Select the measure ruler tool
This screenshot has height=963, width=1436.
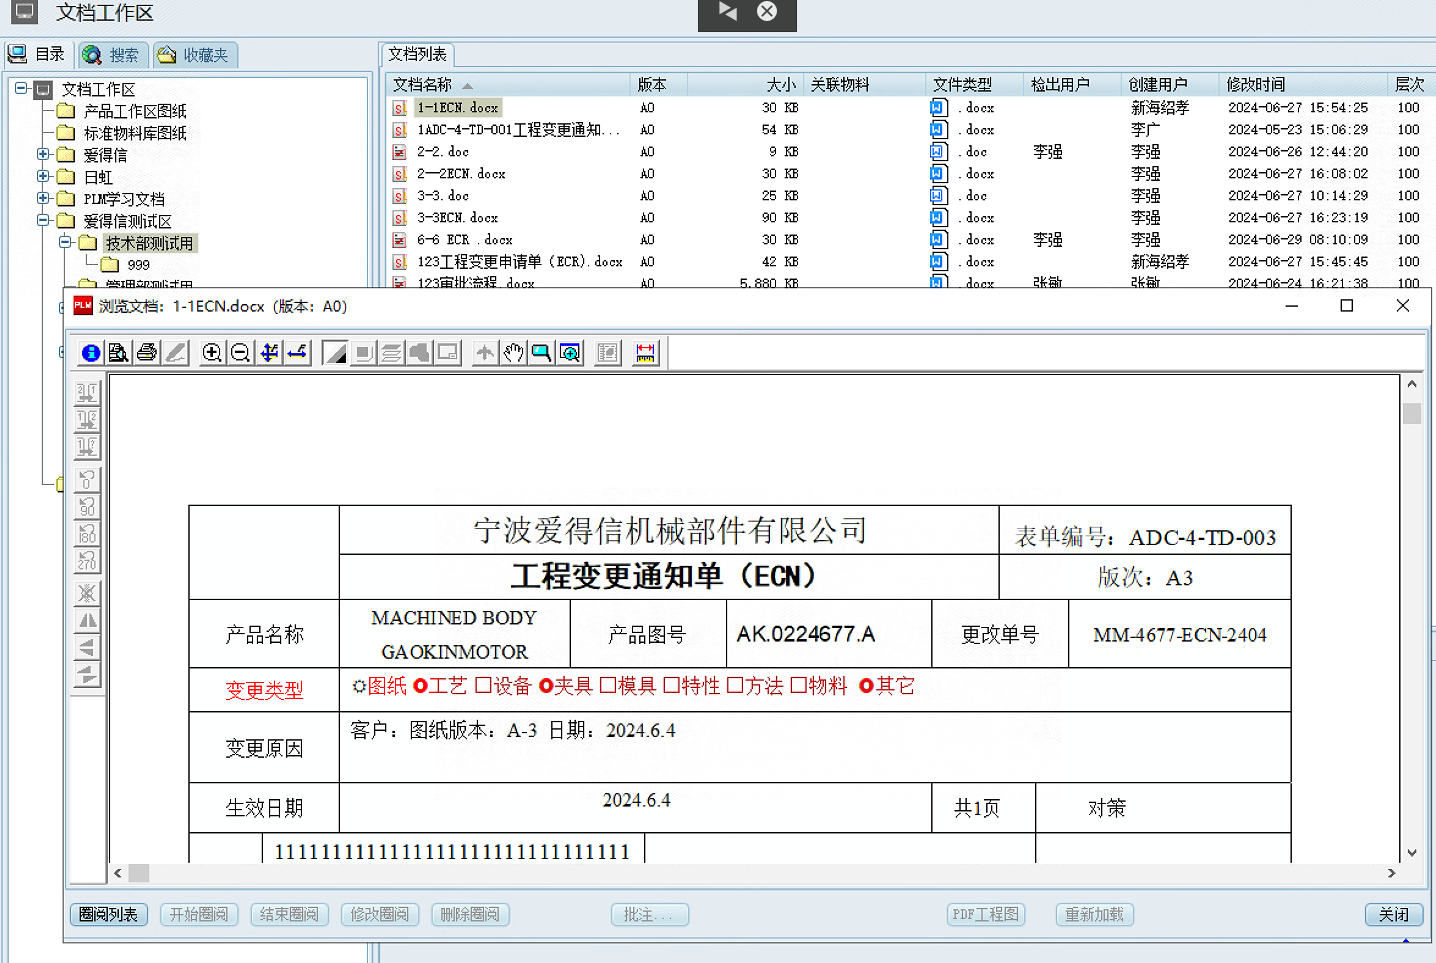(x=646, y=353)
